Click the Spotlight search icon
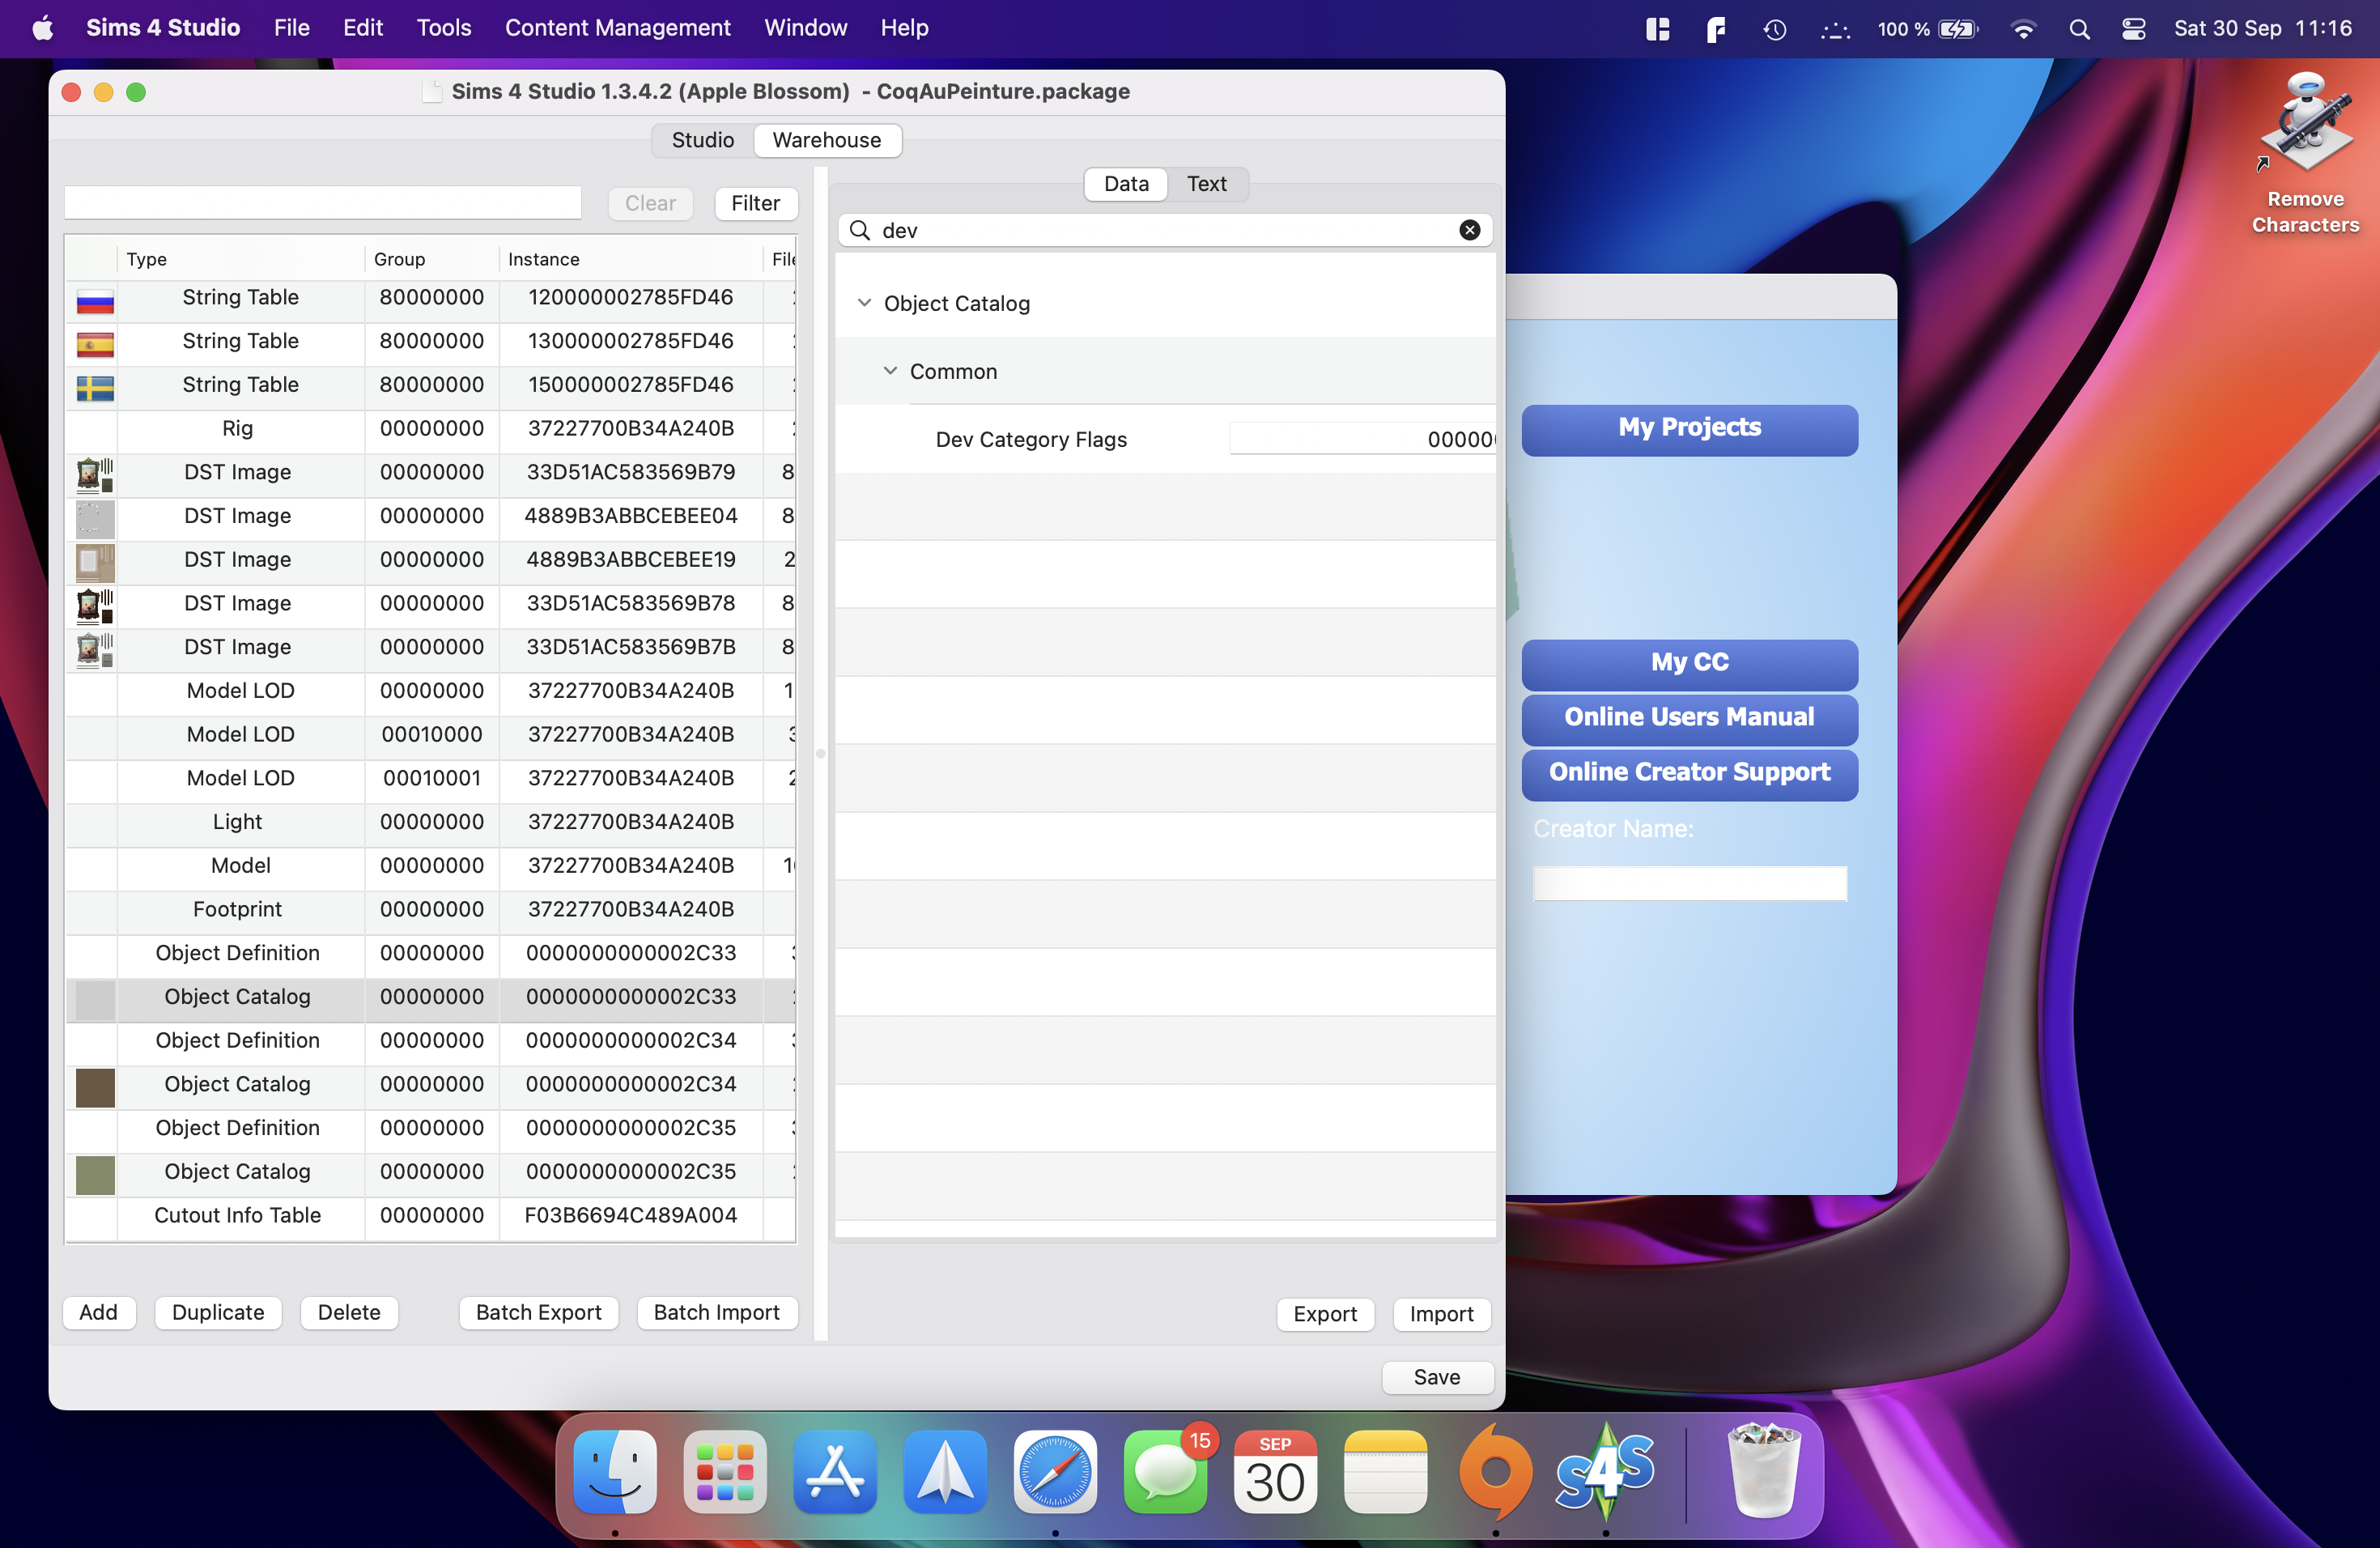This screenshot has width=2380, height=1548. coord(2079,28)
